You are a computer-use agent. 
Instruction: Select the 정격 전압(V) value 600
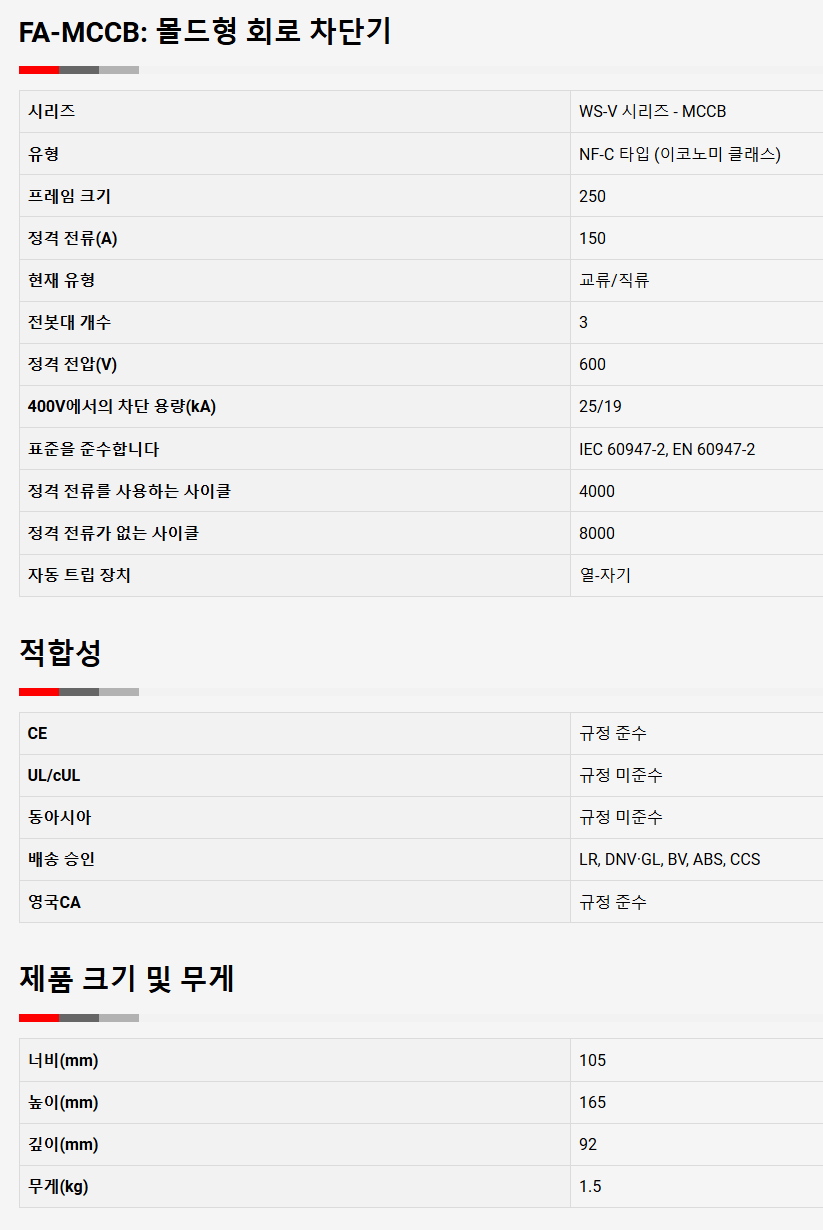tap(592, 364)
